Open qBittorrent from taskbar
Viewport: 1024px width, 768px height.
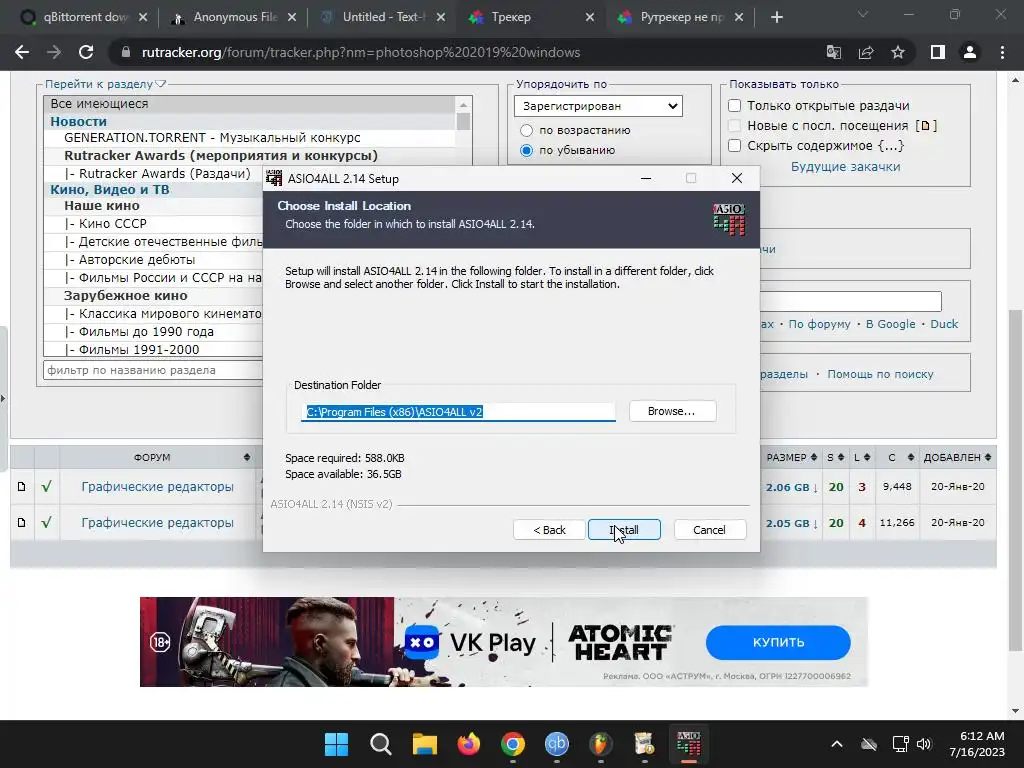pyautogui.click(x=556, y=744)
